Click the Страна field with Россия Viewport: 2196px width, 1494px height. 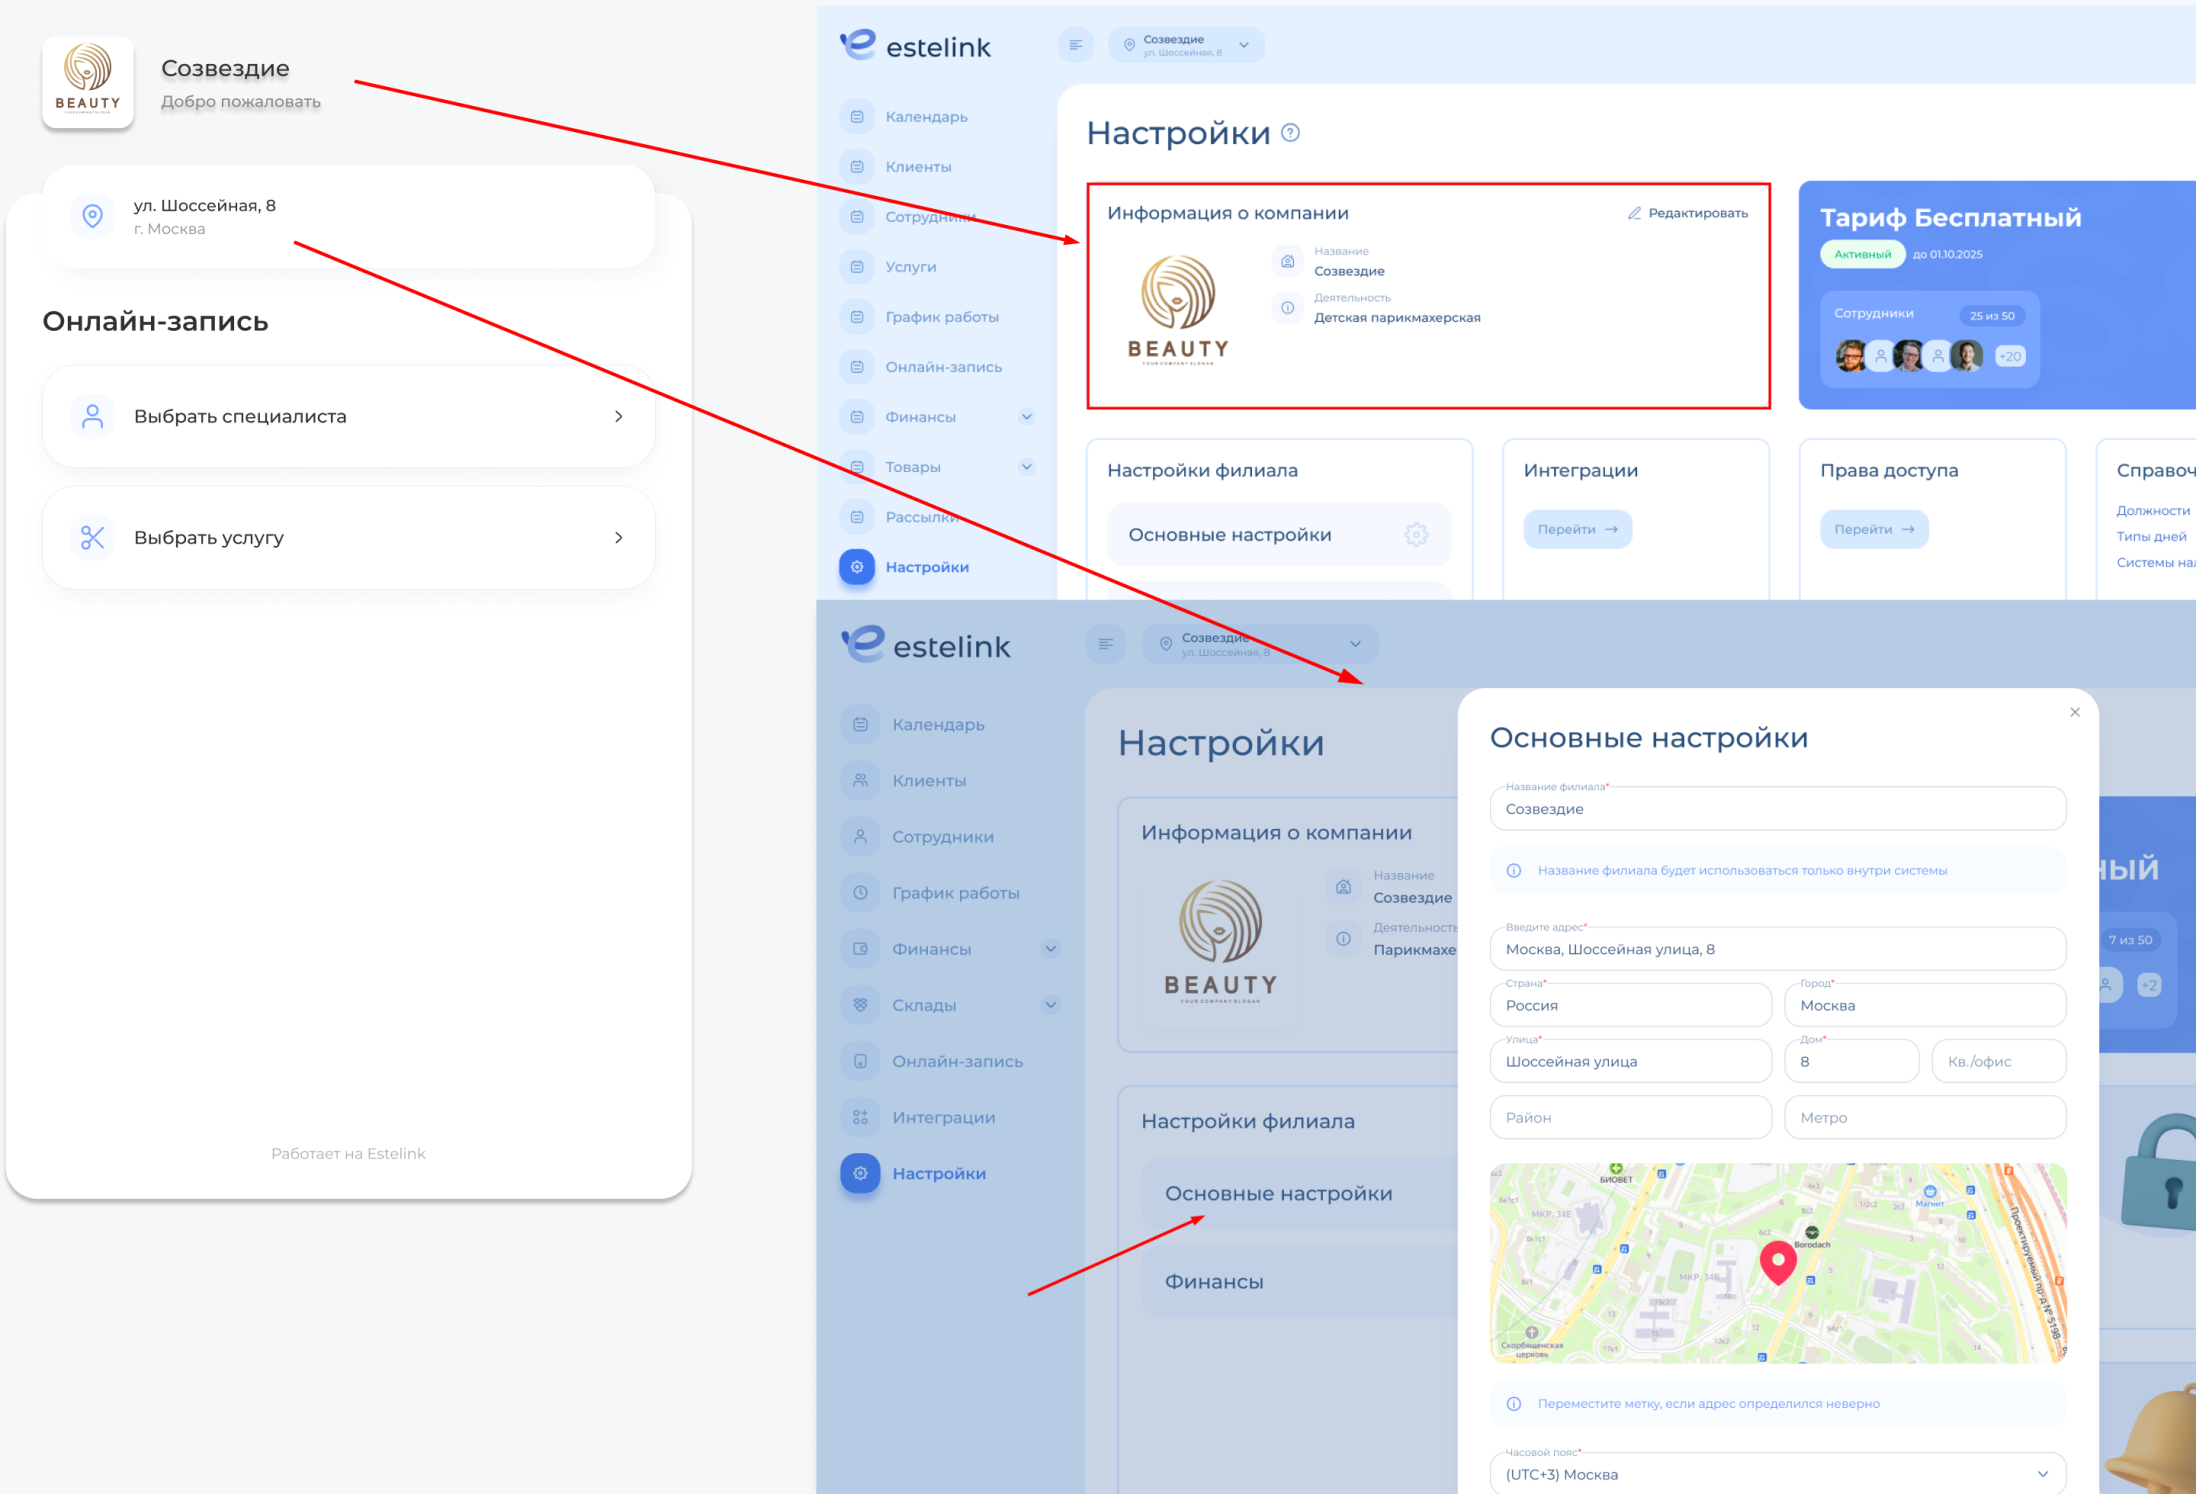[1631, 1005]
